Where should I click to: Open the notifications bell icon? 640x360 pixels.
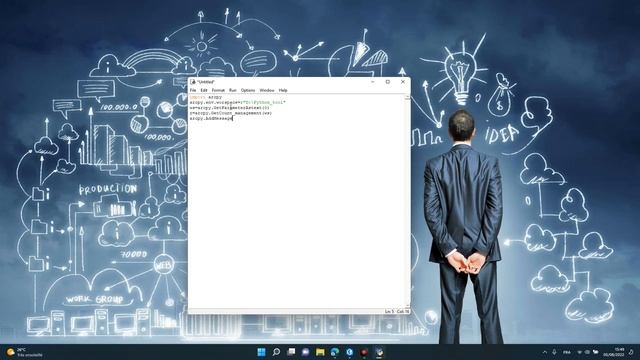(632, 352)
